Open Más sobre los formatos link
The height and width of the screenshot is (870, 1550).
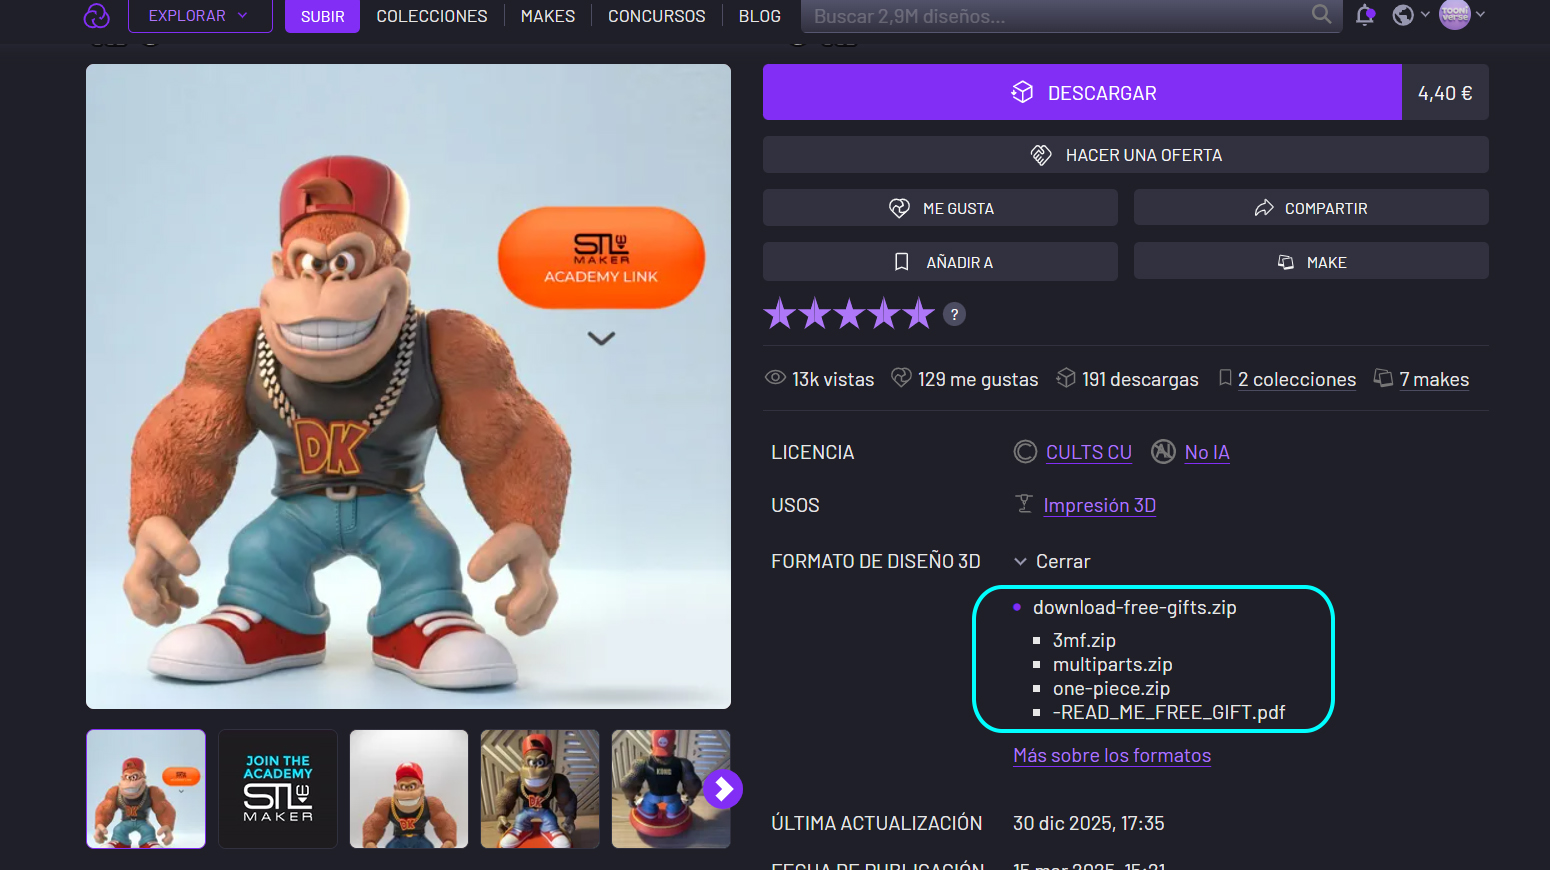click(x=1112, y=755)
